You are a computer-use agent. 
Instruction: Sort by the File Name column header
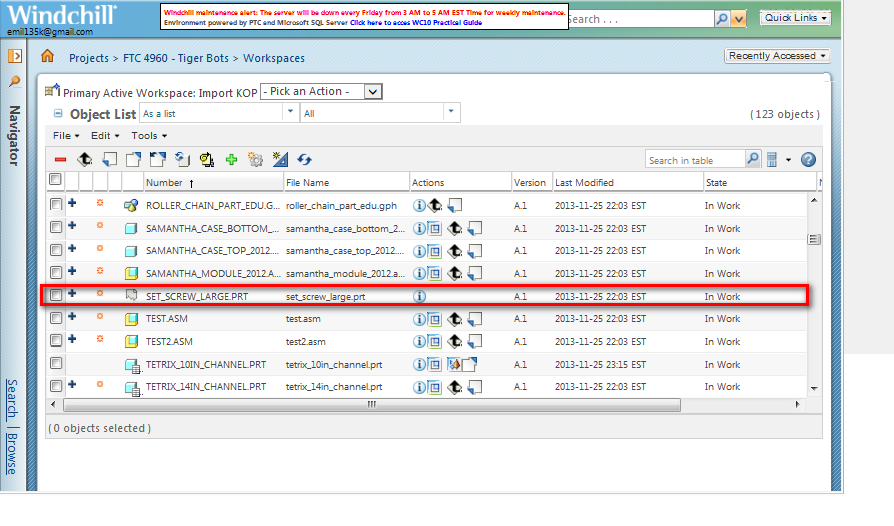[307, 182]
